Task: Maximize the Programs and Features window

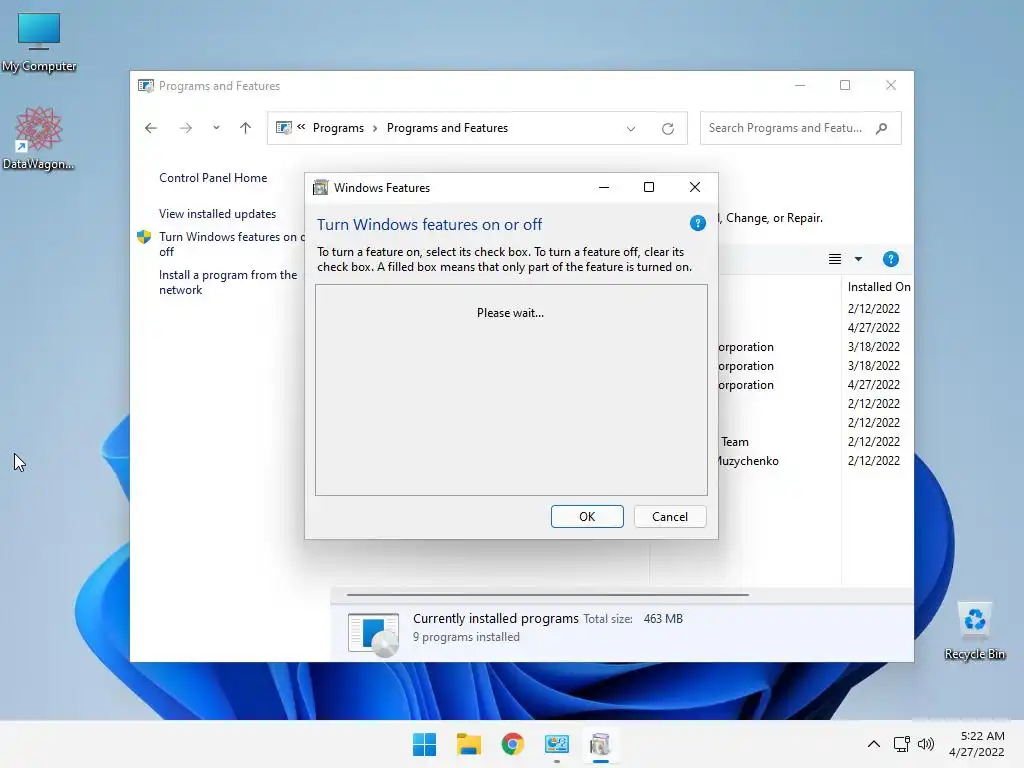Action: [x=845, y=86]
